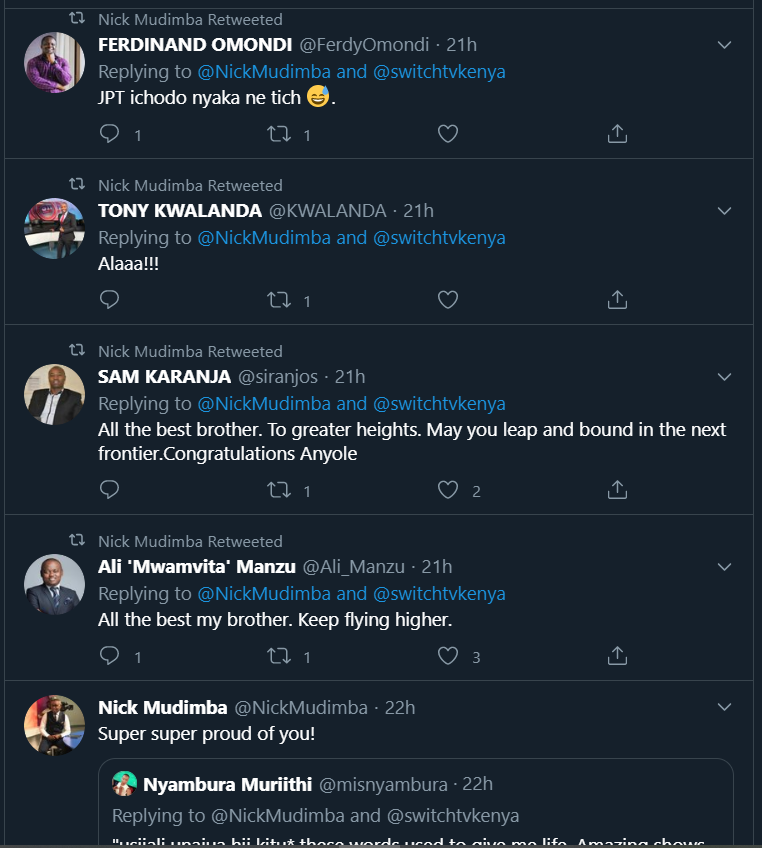The height and width of the screenshot is (848, 762).
Task: Reply to Ali Manzu's tweet
Action: click(110, 656)
